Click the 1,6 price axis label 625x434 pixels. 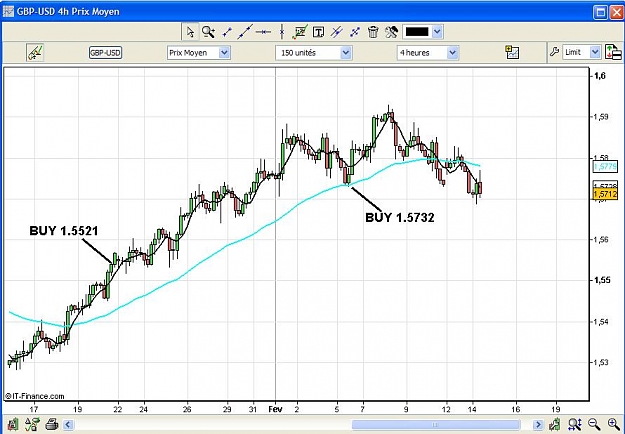pyautogui.click(x=600, y=76)
